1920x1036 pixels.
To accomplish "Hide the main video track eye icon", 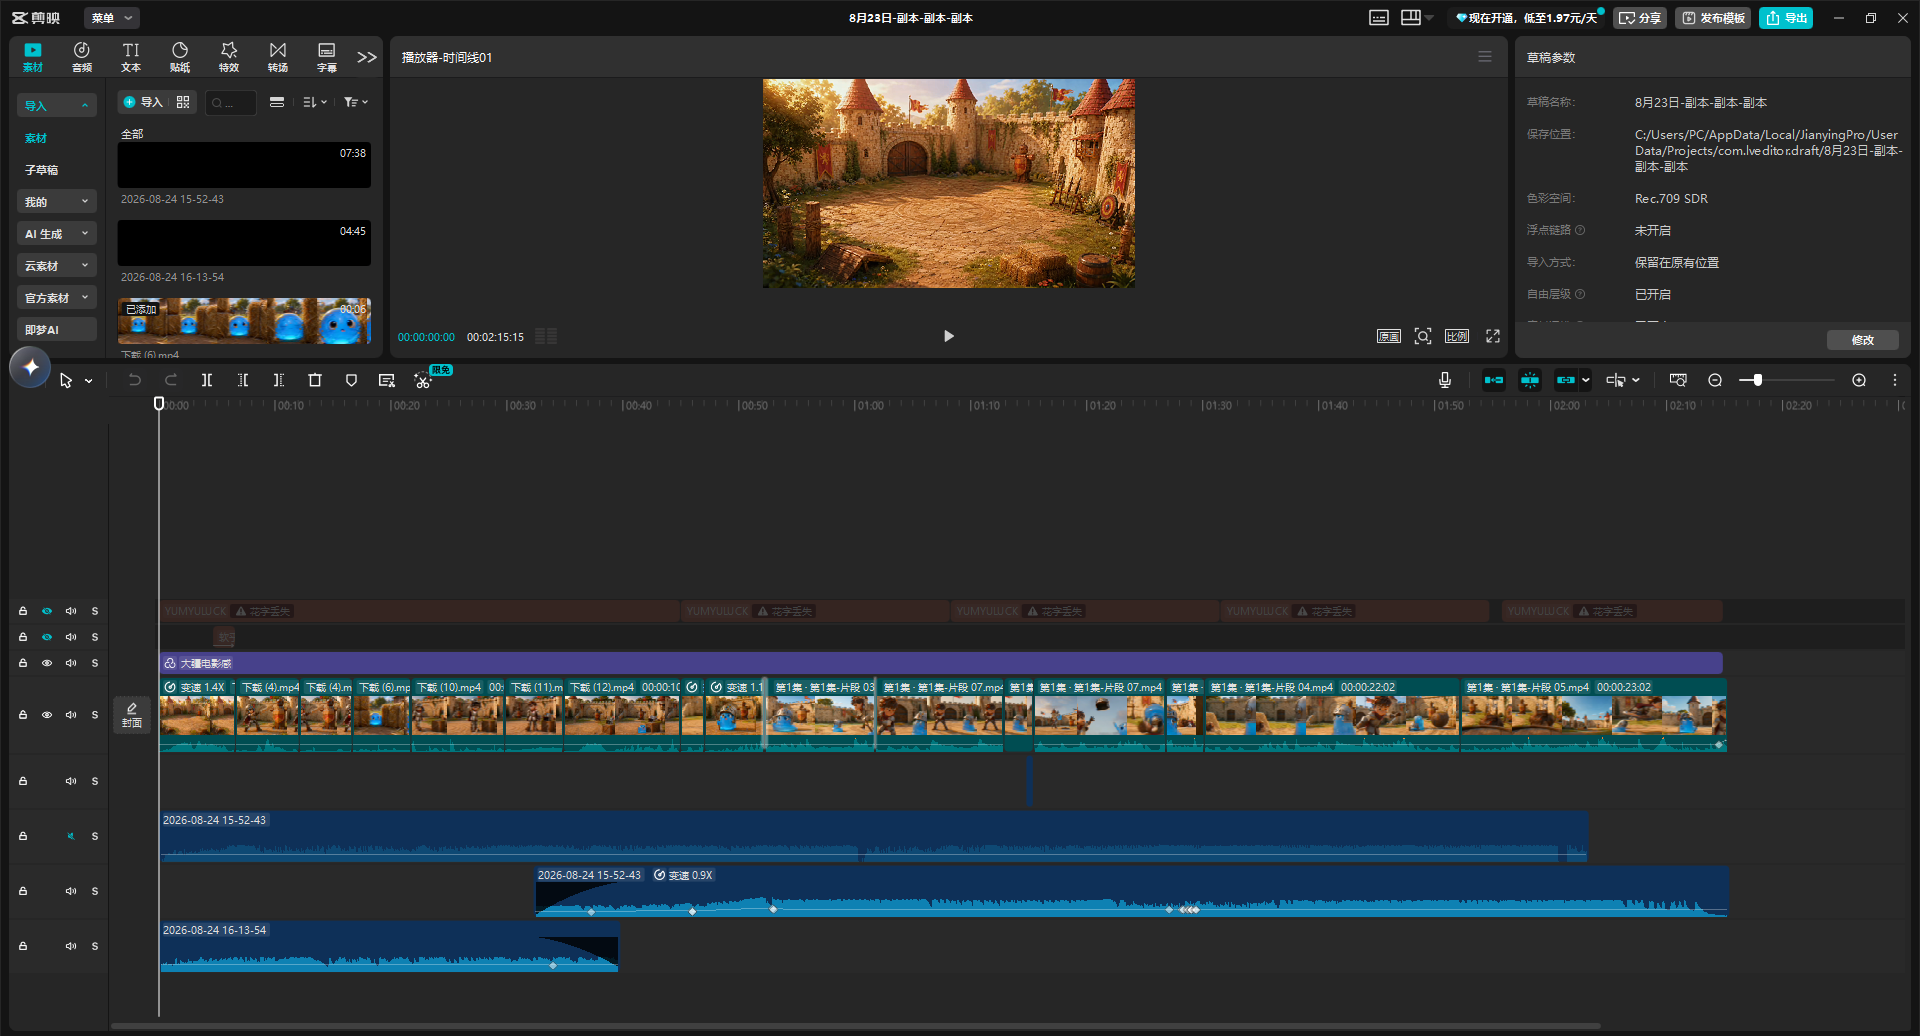I will tap(47, 715).
